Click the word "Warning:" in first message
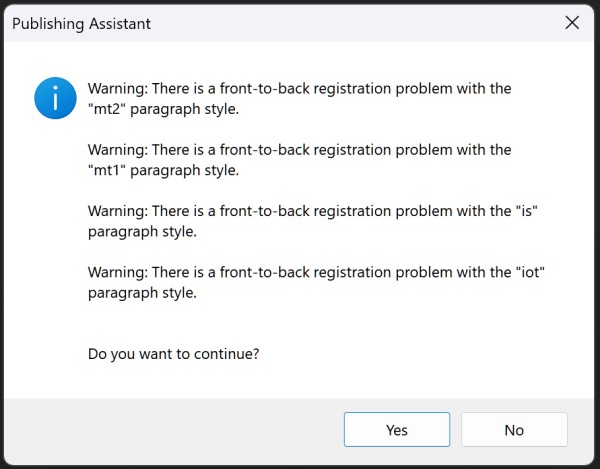The image size is (600, 469). point(117,89)
